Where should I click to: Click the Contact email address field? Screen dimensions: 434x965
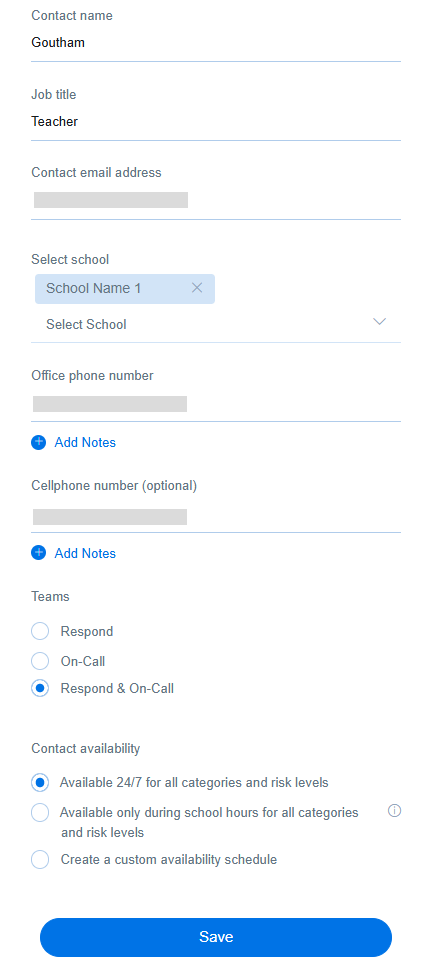click(x=216, y=201)
